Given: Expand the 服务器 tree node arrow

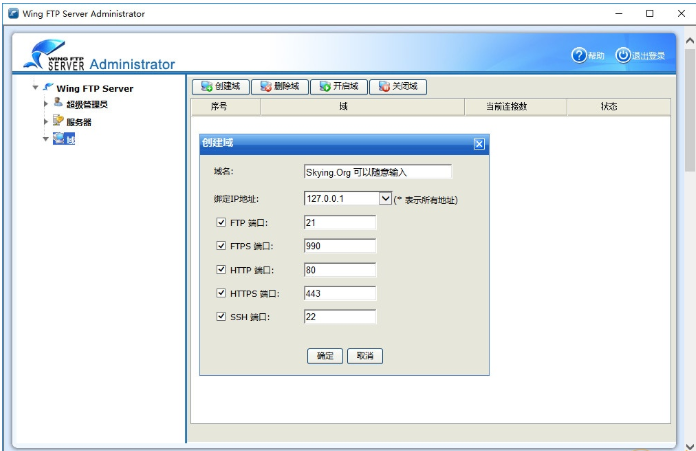Looking at the screenshot, I should pyautogui.click(x=45, y=121).
